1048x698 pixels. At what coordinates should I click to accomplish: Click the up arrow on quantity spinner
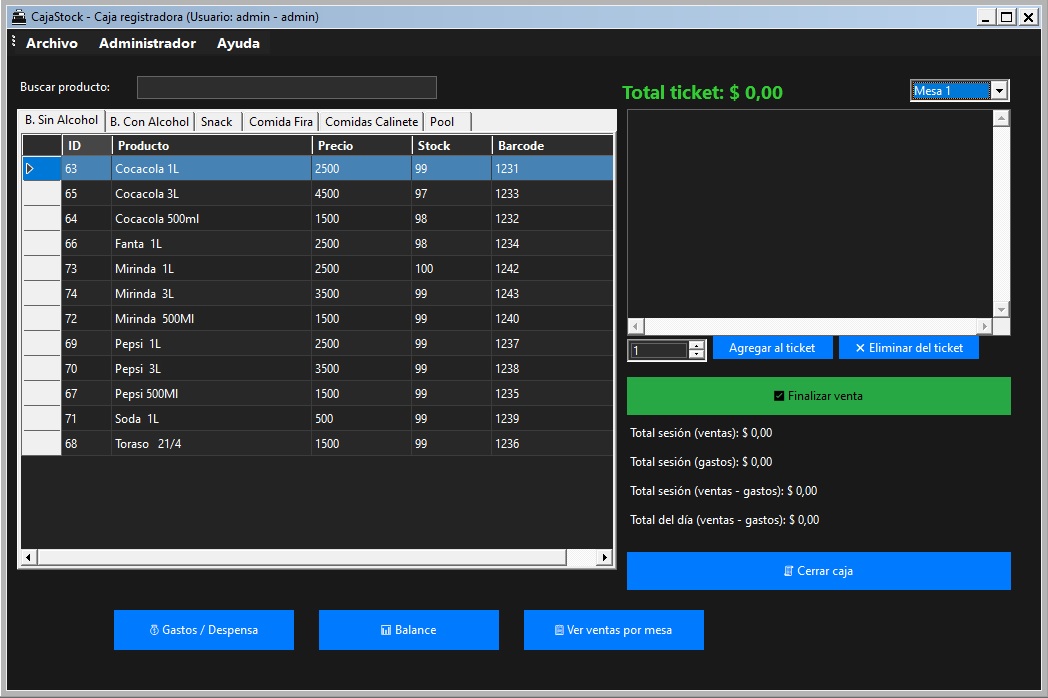(x=696, y=346)
